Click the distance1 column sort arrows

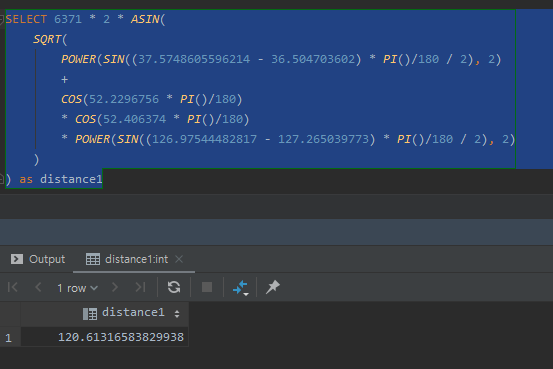177,313
